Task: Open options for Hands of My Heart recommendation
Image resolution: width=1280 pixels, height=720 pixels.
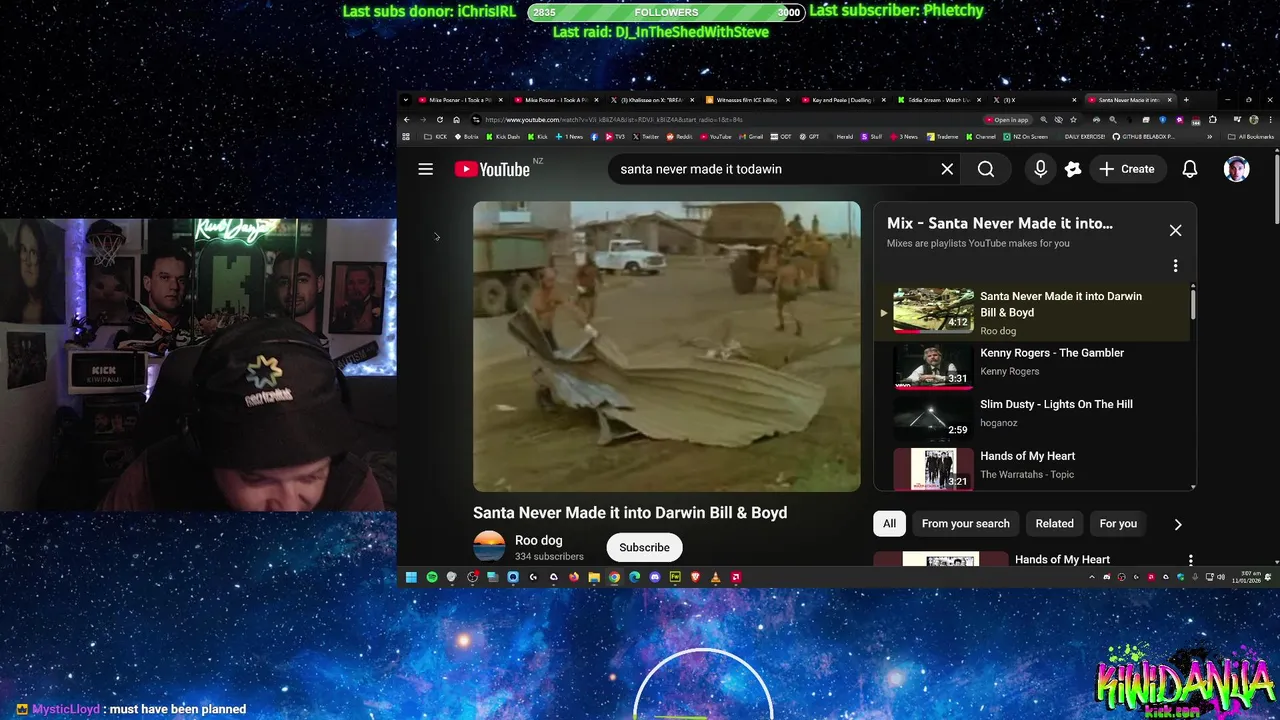Action: [x=1190, y=560]
